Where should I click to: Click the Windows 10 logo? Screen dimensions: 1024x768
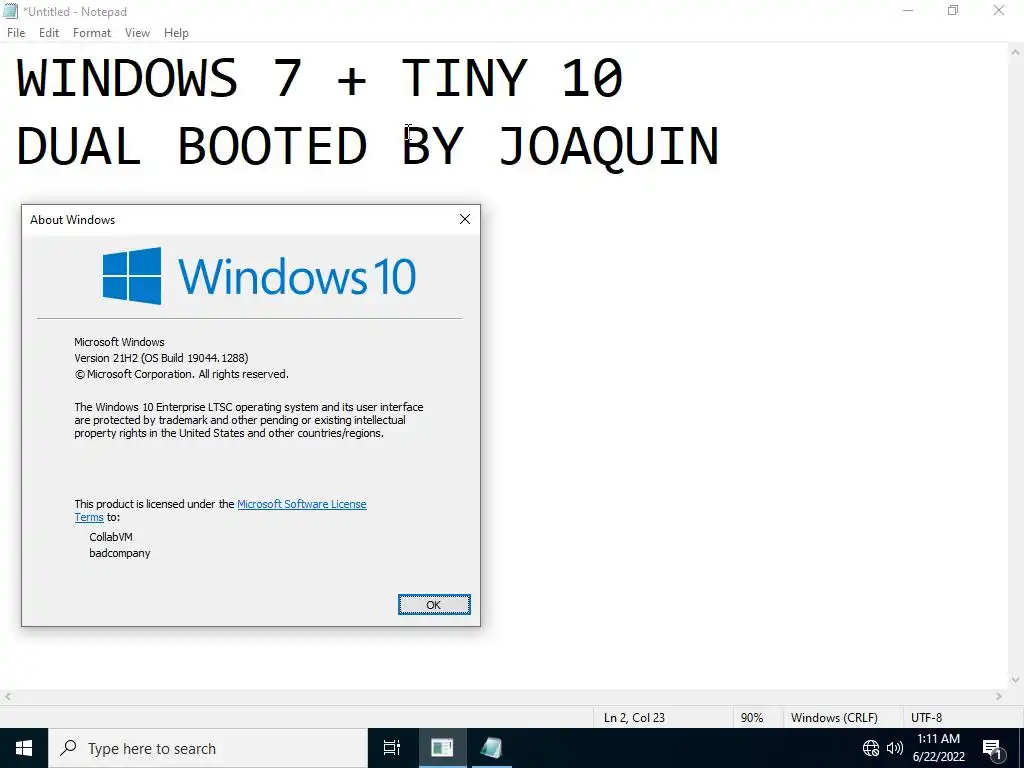click(259, 276)
